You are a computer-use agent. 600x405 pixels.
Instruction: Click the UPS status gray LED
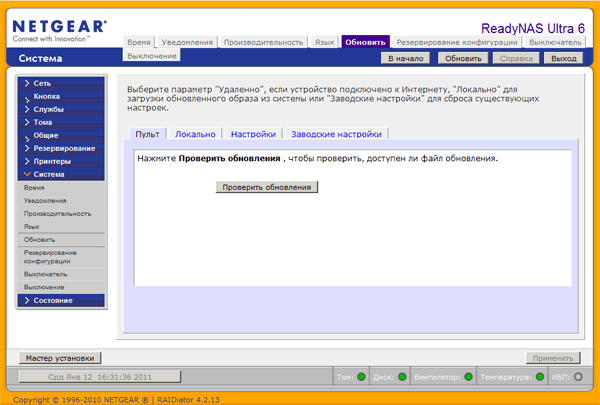pos(578,377)
